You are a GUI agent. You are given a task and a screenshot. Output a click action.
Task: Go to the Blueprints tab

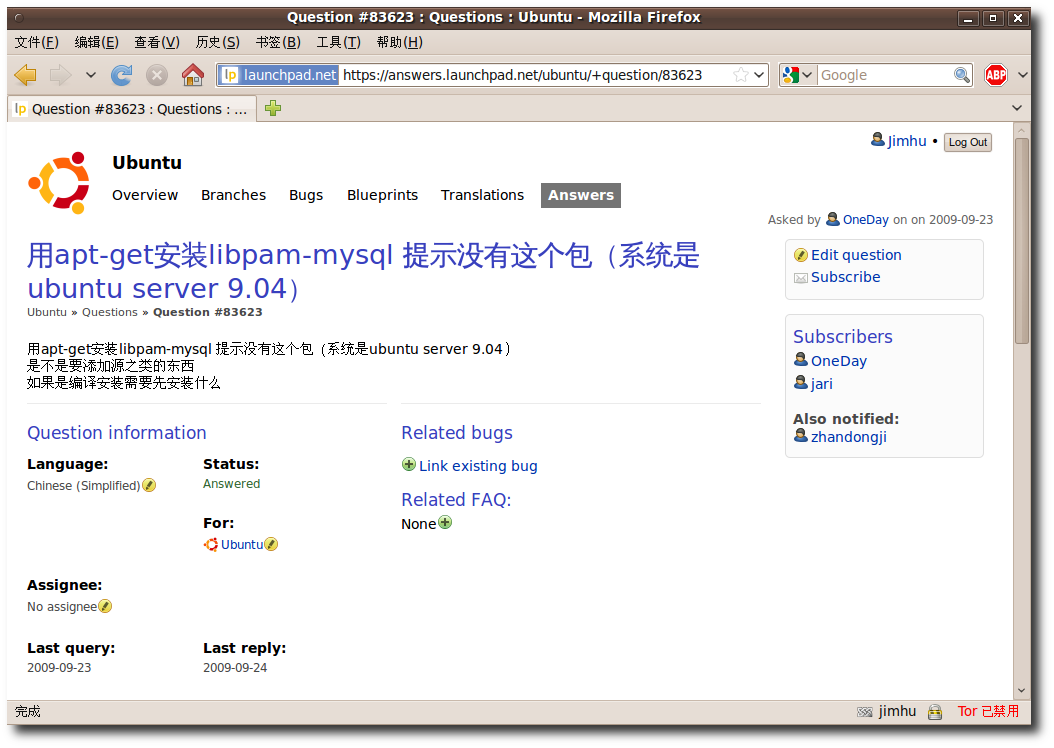(x=382, y=195)
